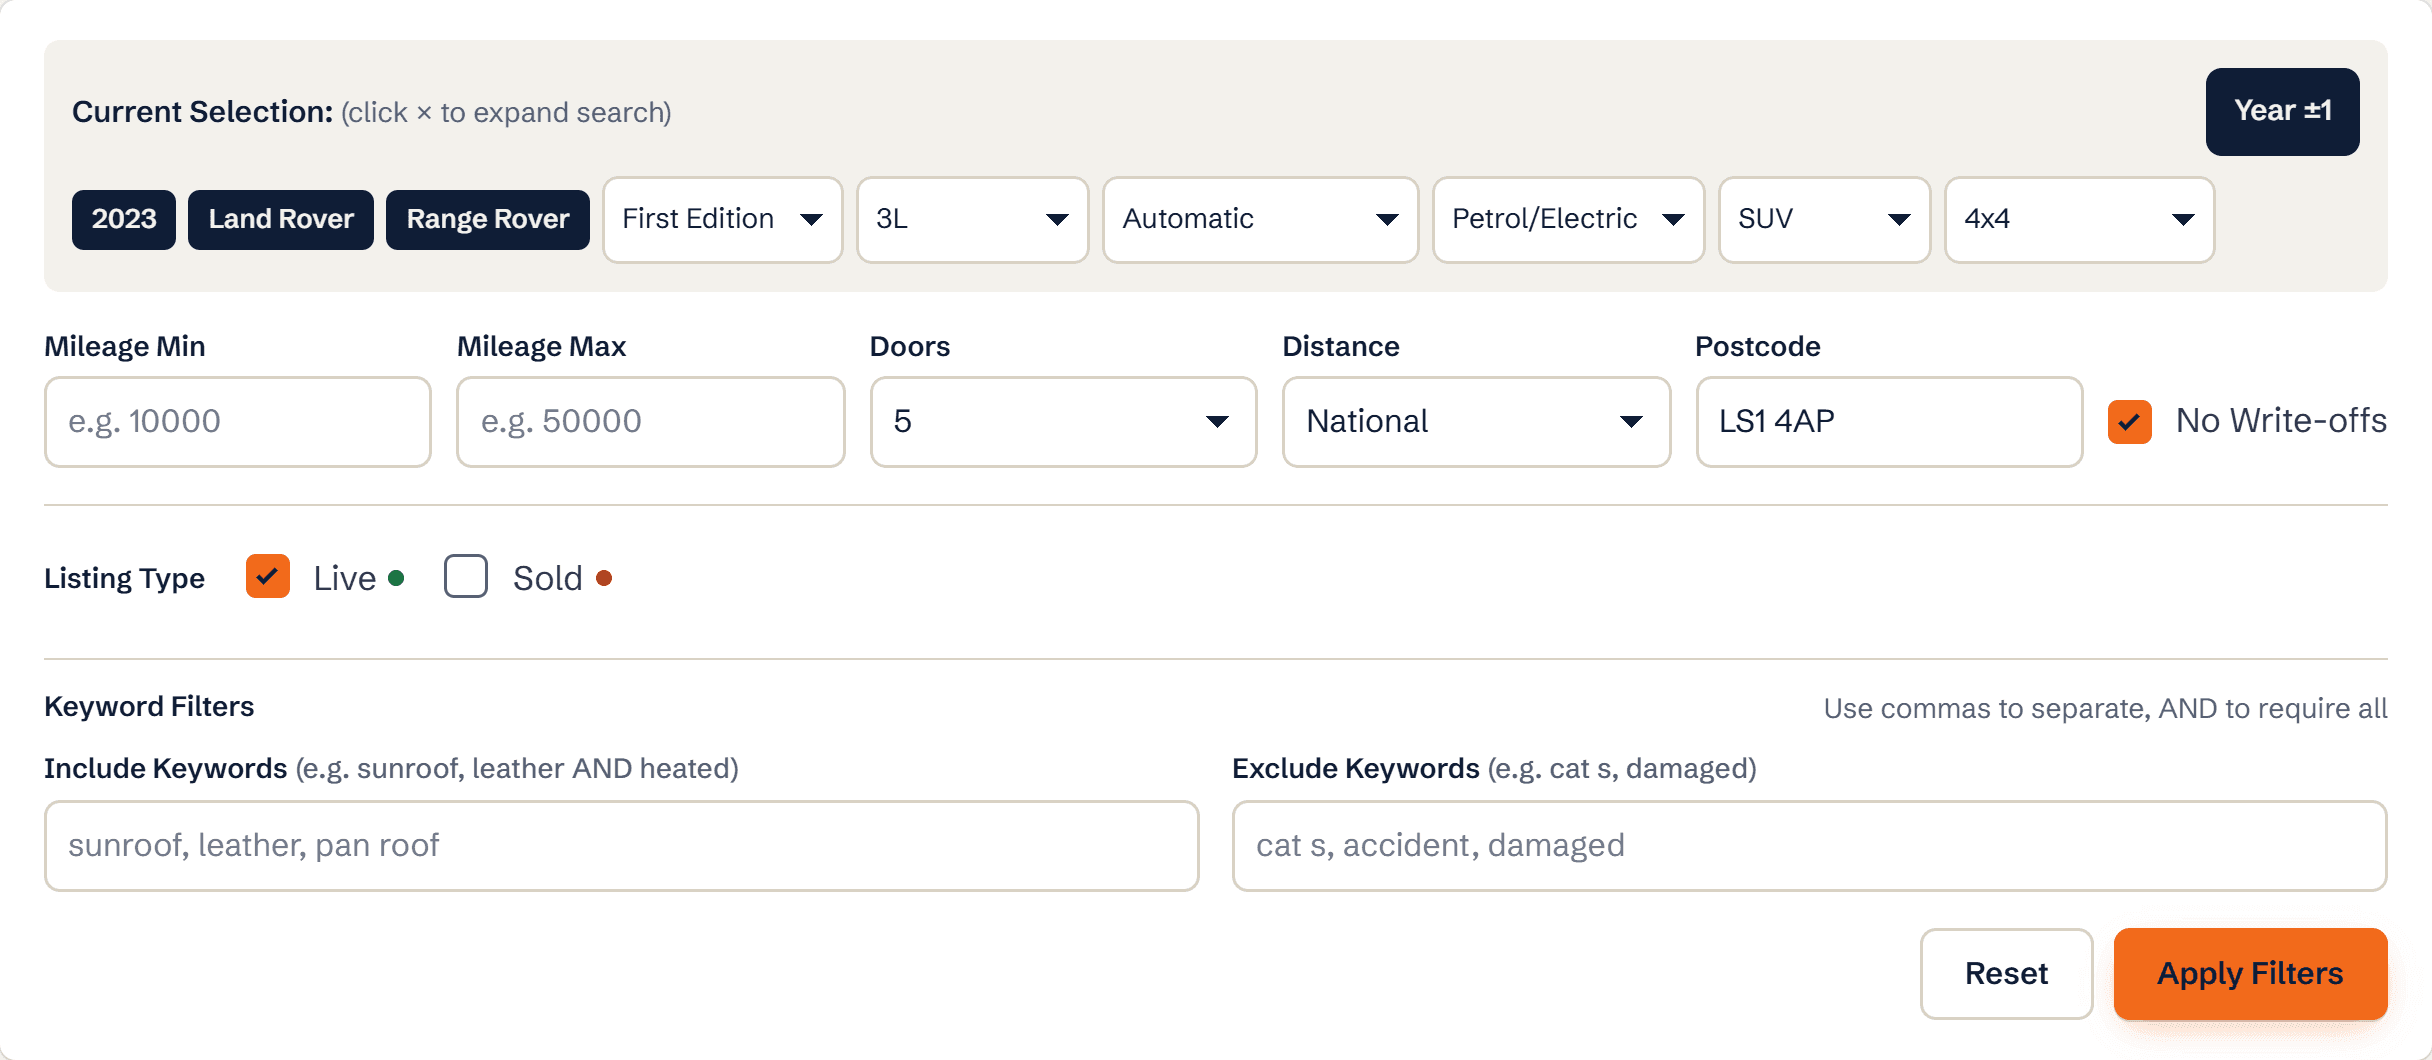
Task: Click the Postcode field with LS1 4AP
Action: pyautogui.click(x=1890, y=421)
